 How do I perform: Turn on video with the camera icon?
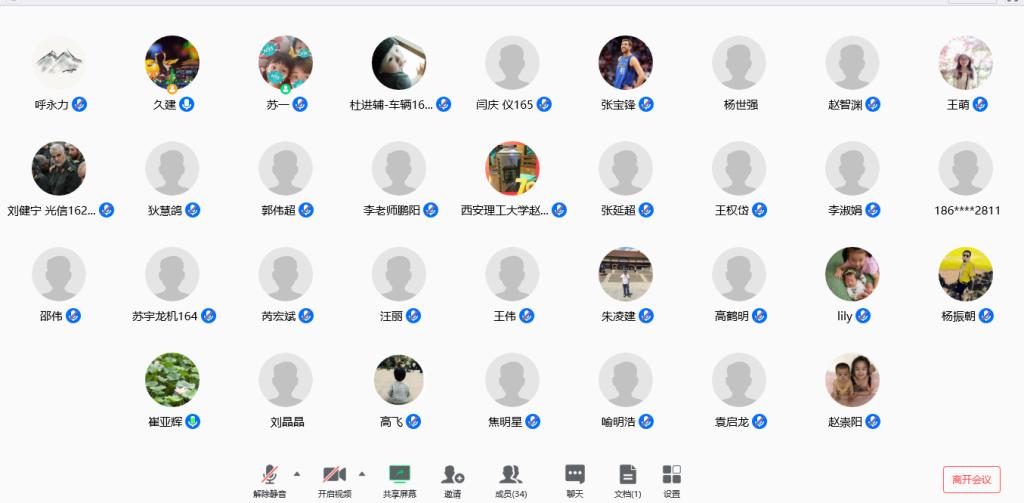click(x=334, y=475)
